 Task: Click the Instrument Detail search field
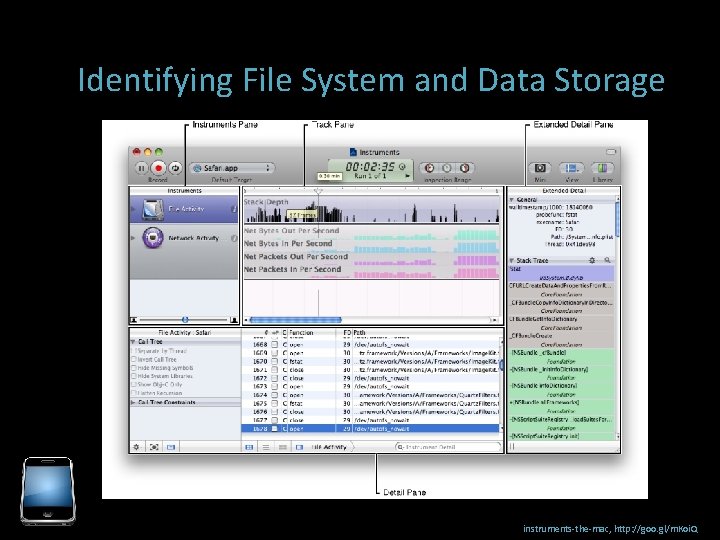[x=448, y=447]
